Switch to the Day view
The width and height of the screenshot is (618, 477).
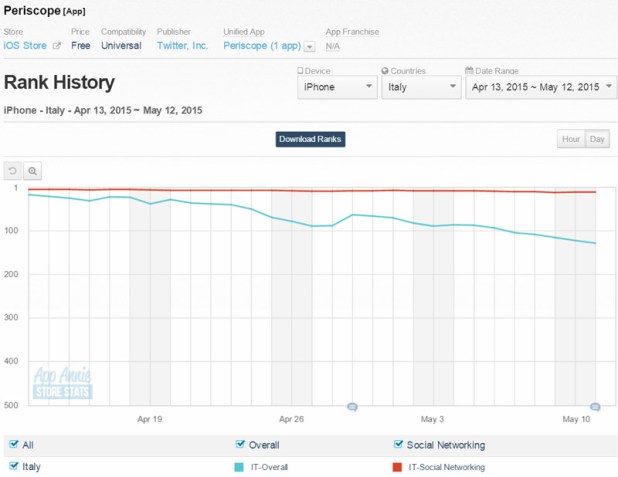(x=597, y=139)
